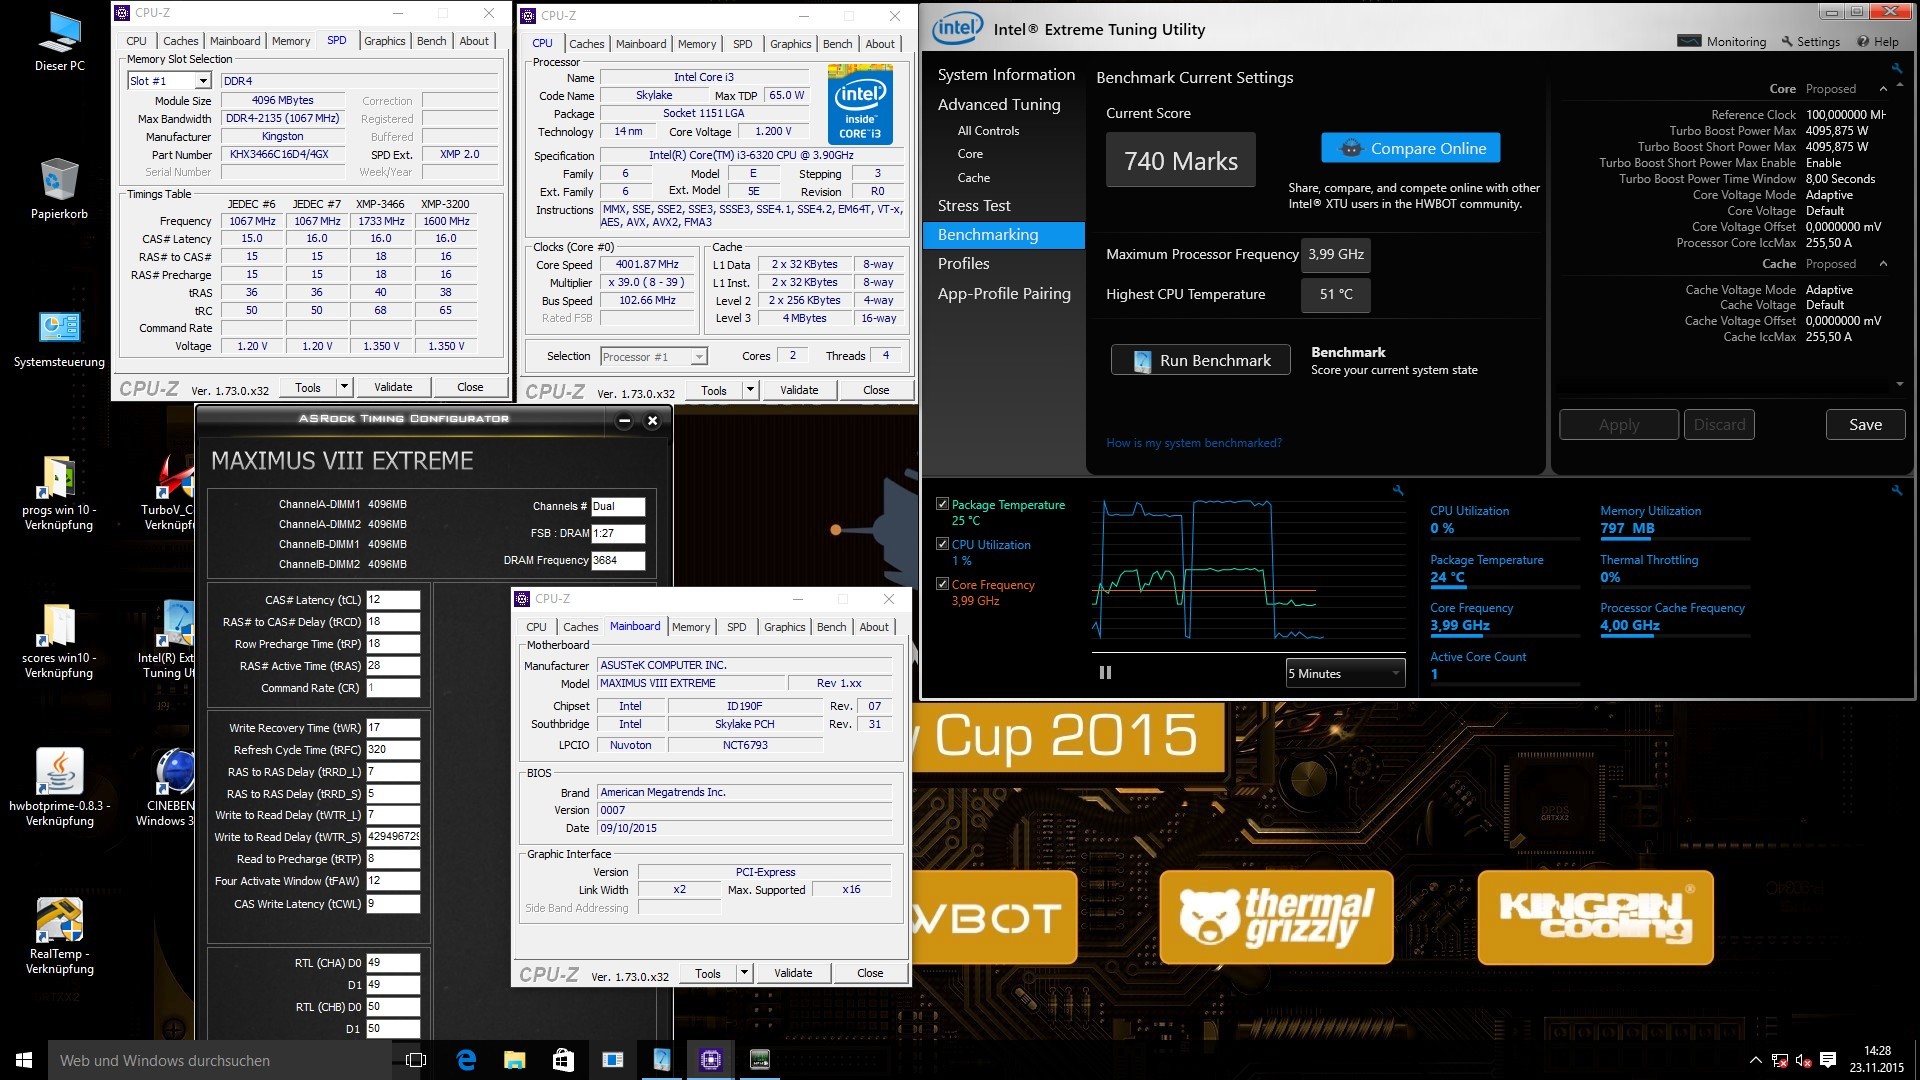Select Stress Test in XTU sidebar
The height and width of the screenshot is (1080, 1920).
click(x=974, y=205)
